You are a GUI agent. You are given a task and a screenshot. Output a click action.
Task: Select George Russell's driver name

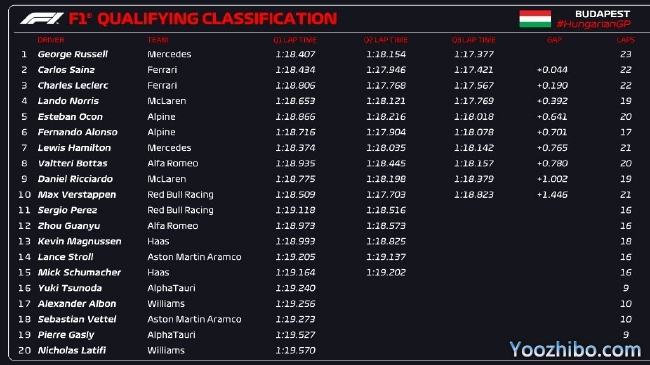73,54
